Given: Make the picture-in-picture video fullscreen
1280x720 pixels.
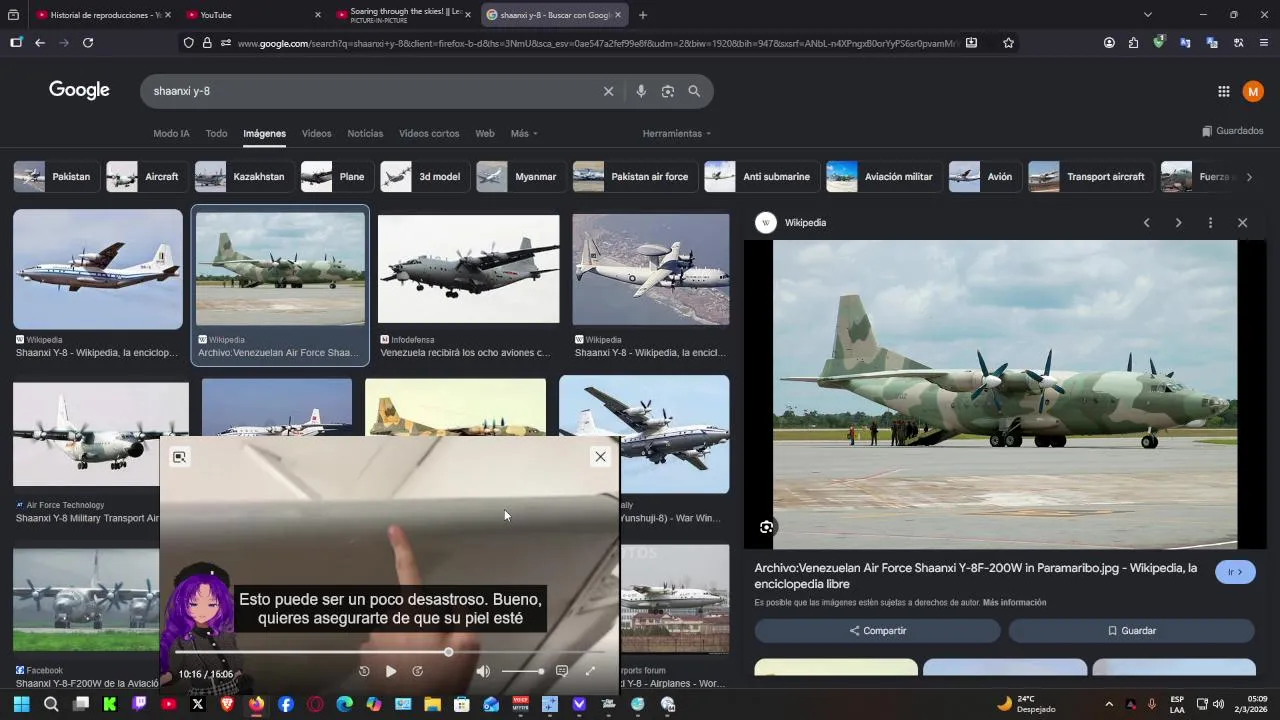Looking at the screenshot, I should pyautogui.click(x=590, y=671).
